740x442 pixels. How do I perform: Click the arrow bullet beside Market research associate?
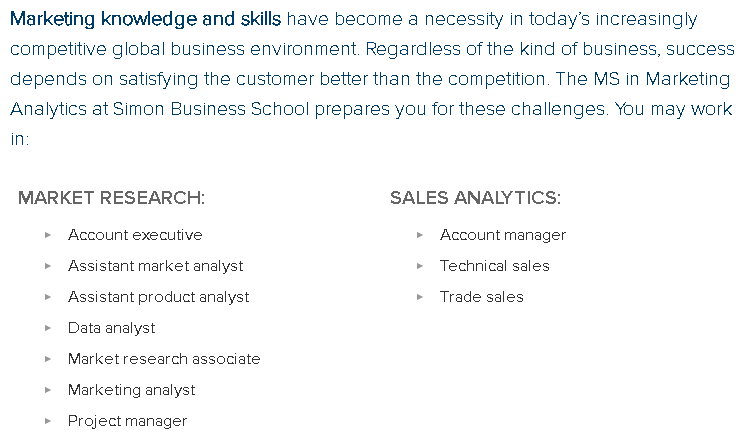48,359
